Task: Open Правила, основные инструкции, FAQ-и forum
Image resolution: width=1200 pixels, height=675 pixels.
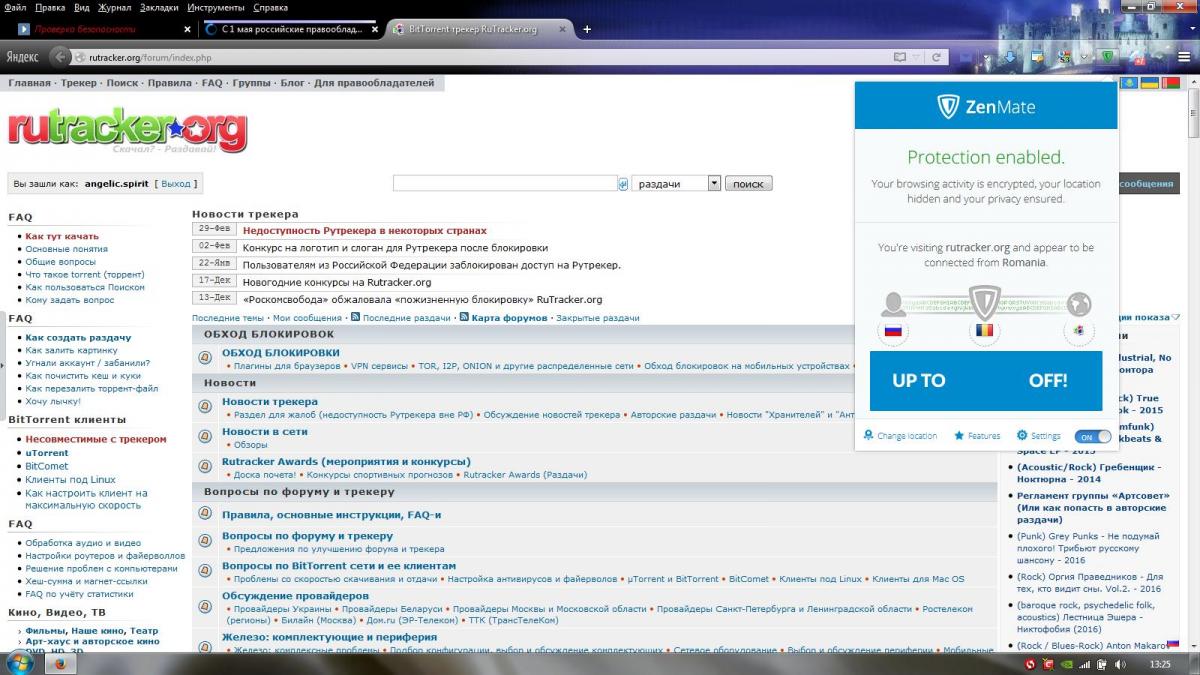Action: click(331, 515)
